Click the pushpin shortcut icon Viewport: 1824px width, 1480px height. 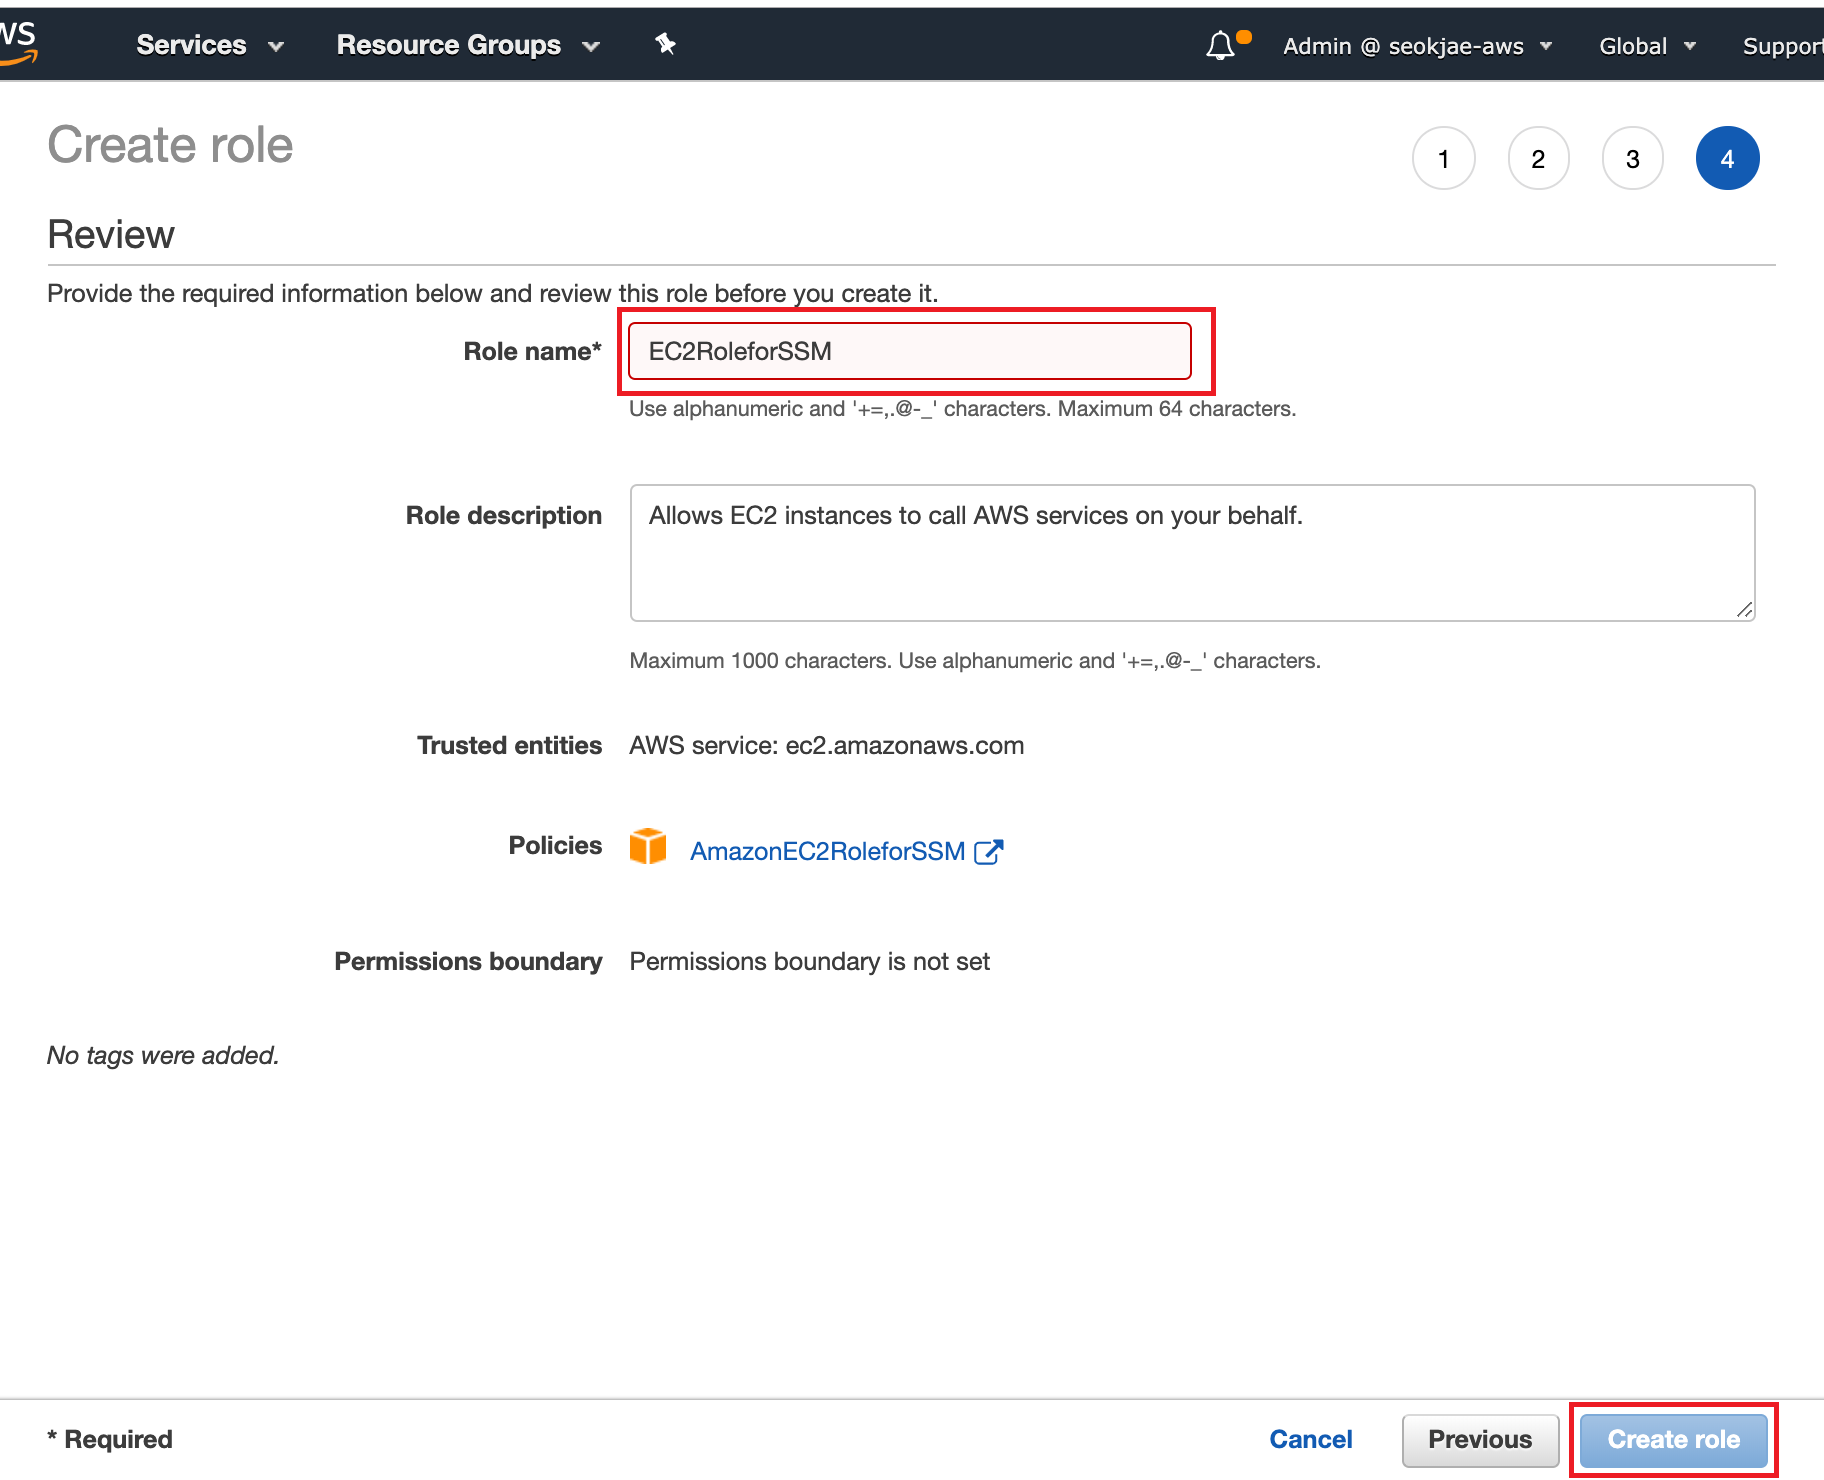pyautogui.click(x=665, y=44)
